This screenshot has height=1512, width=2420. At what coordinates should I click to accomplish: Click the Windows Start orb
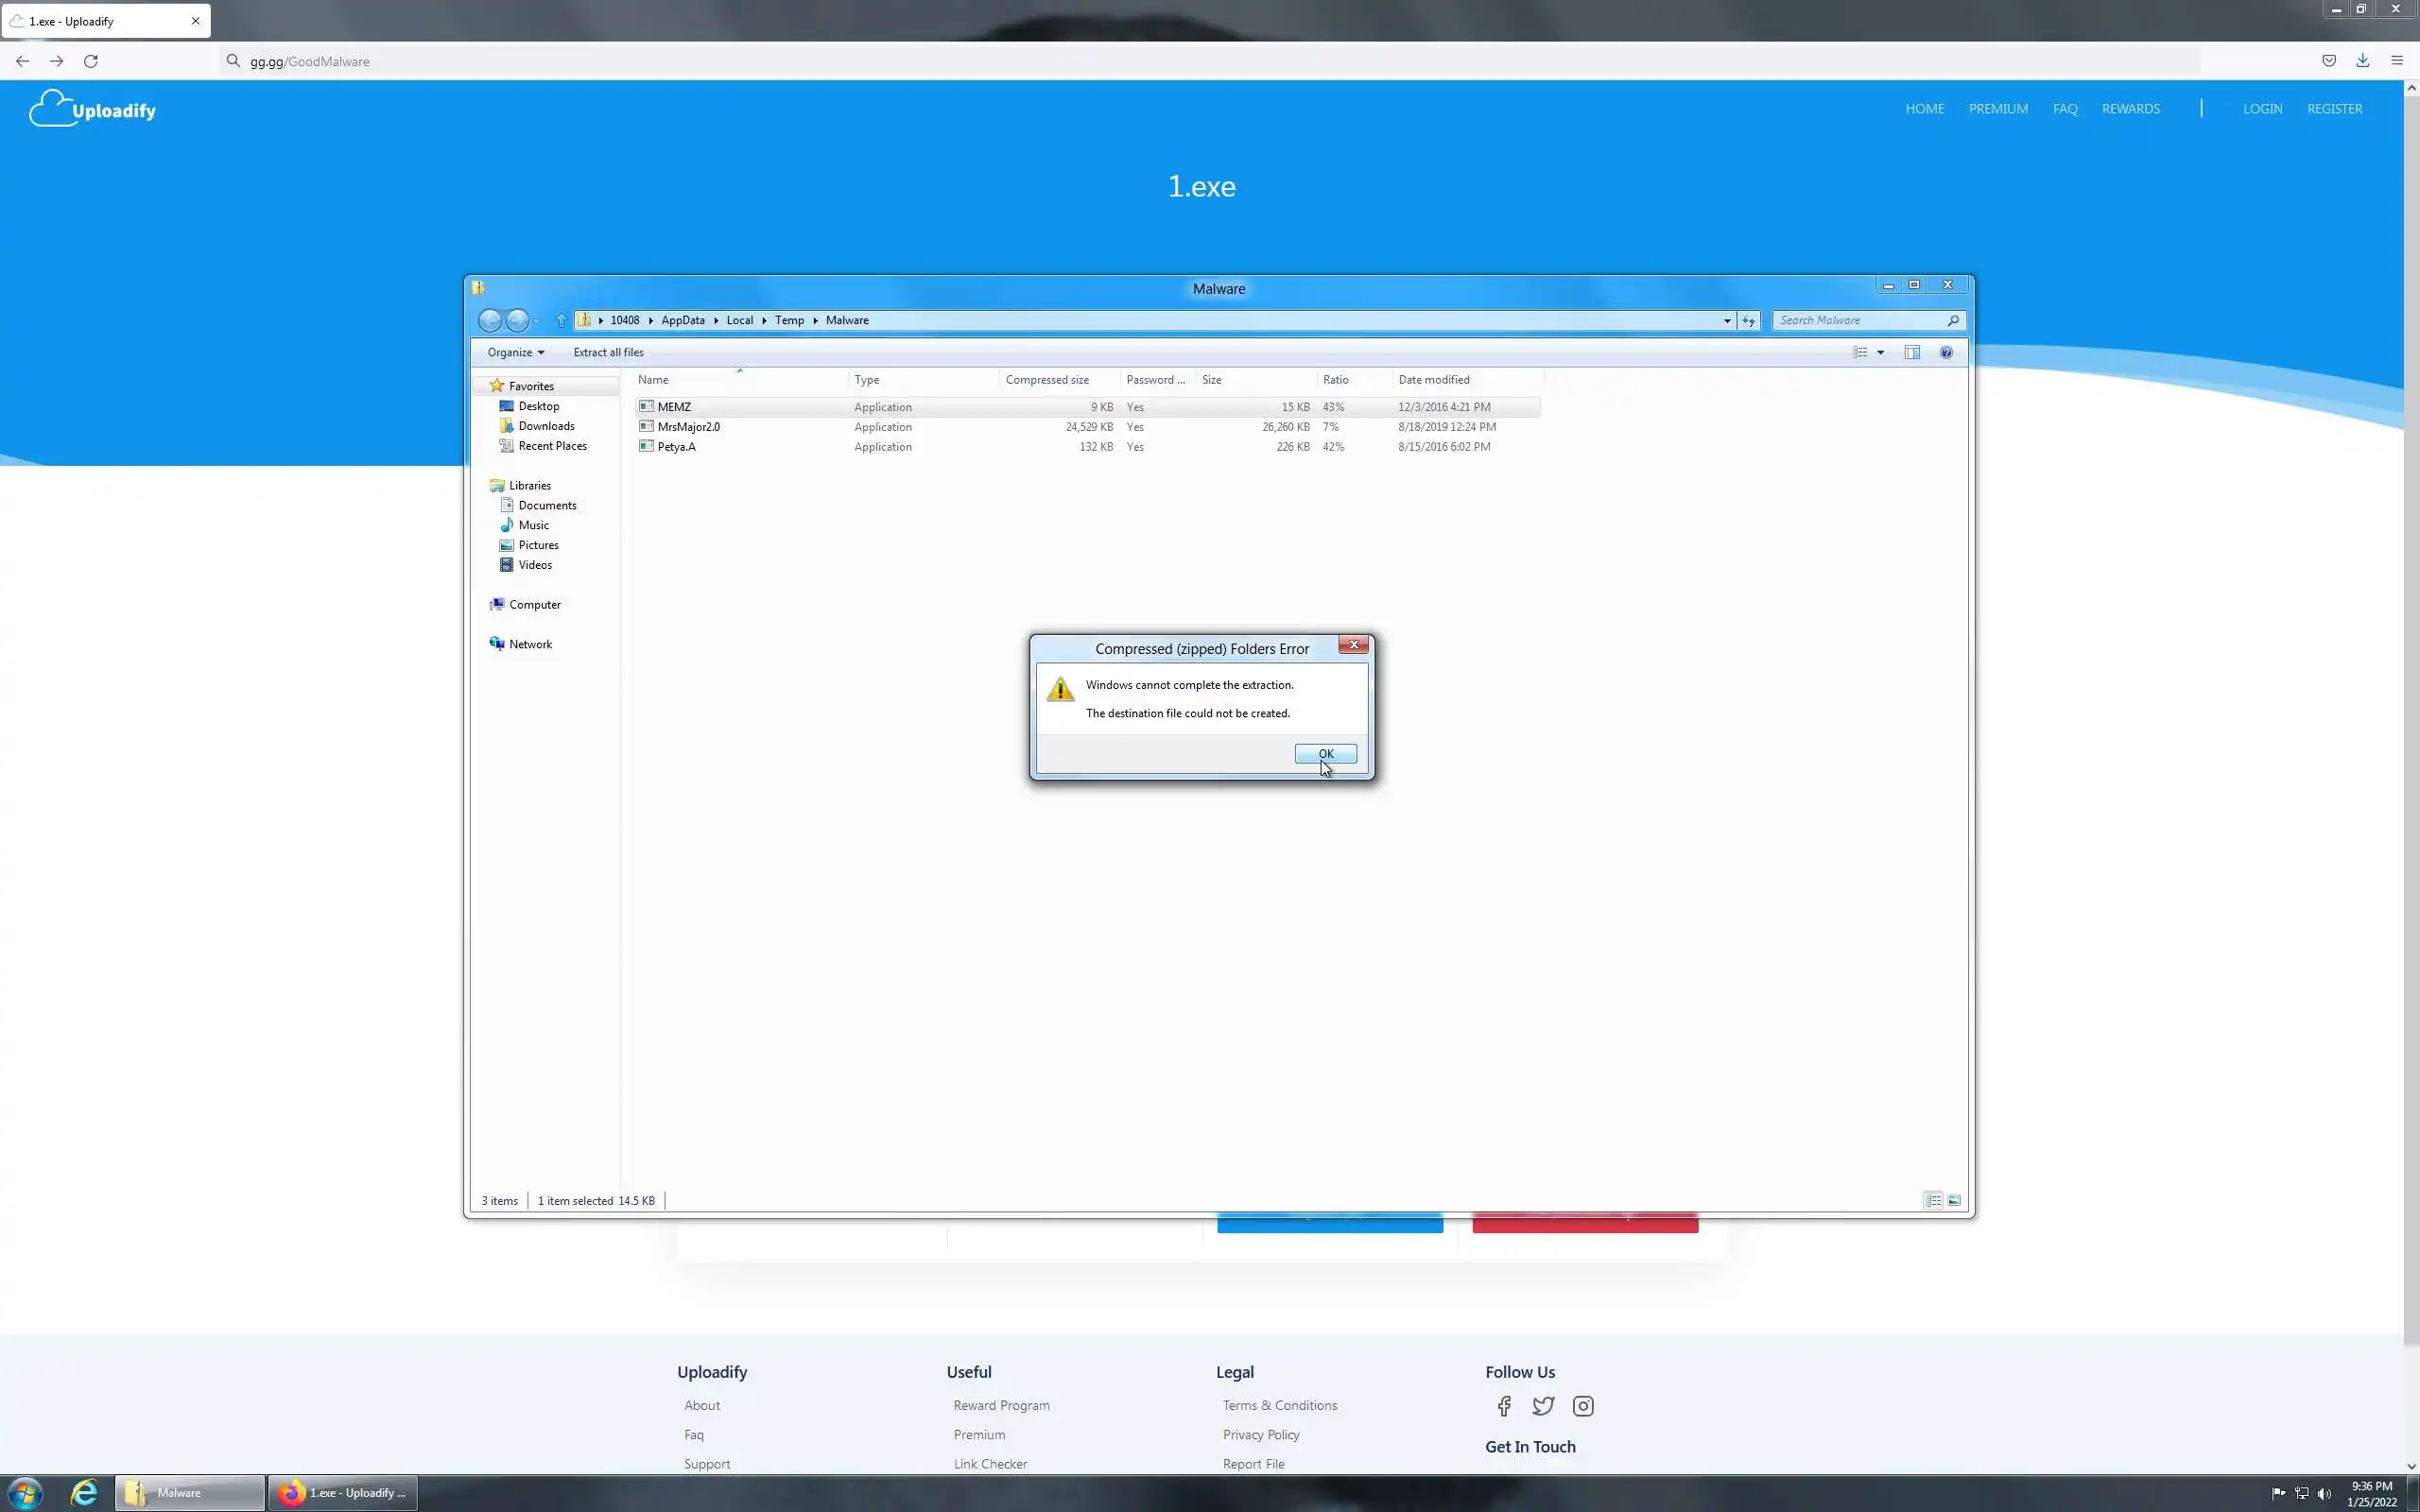25,1492
